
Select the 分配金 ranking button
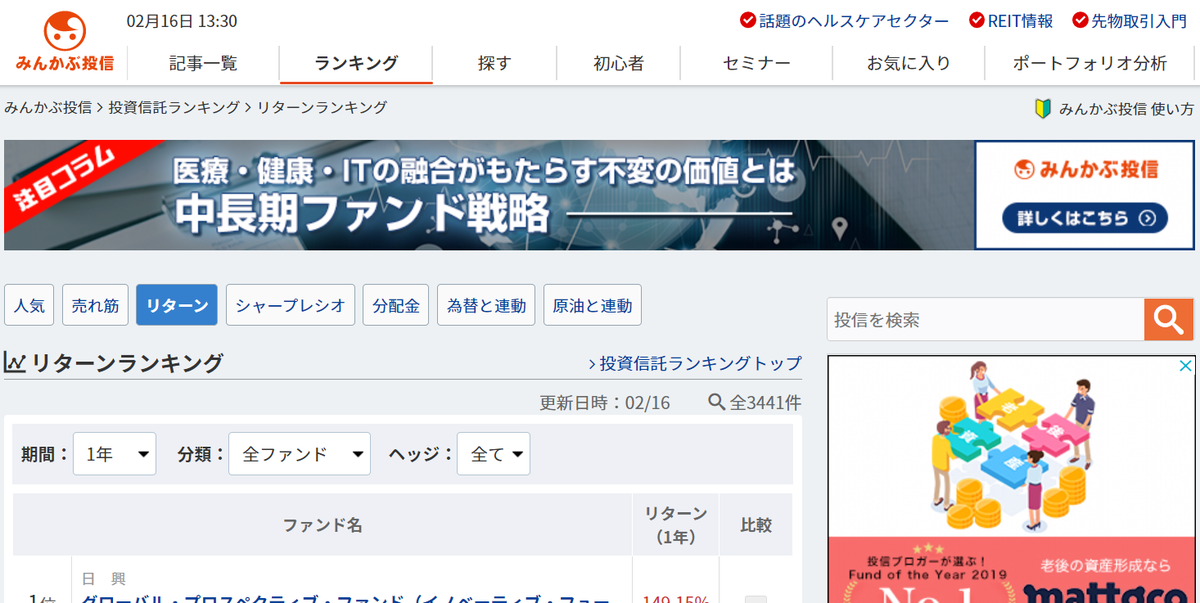point(396,305)
